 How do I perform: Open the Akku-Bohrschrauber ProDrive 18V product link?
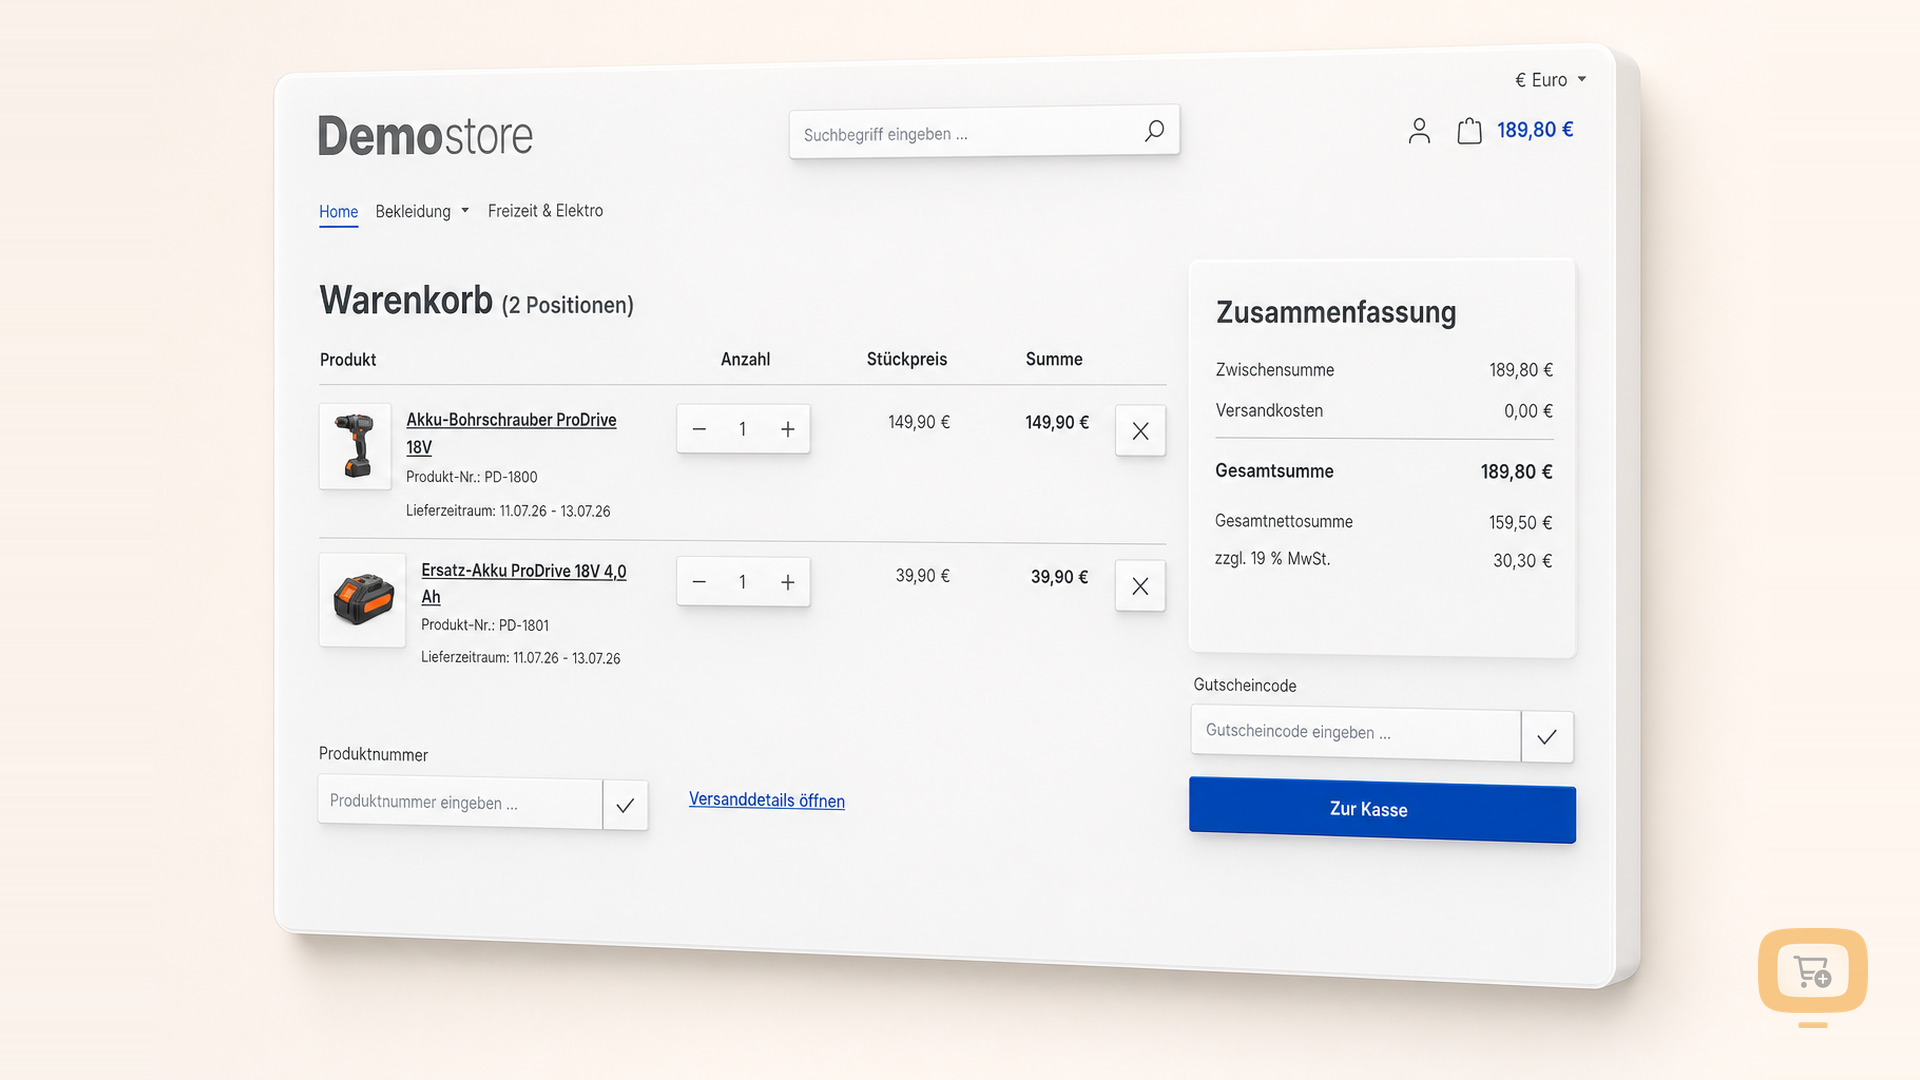[x=511, y=433]
